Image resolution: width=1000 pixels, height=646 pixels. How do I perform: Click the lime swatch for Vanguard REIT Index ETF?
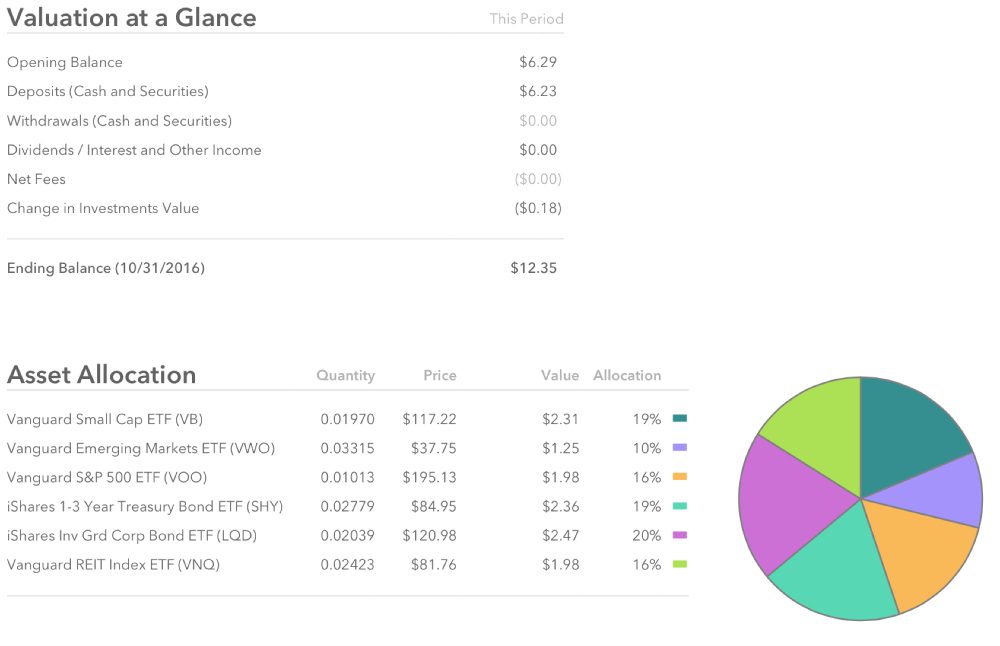pos(680,564)
